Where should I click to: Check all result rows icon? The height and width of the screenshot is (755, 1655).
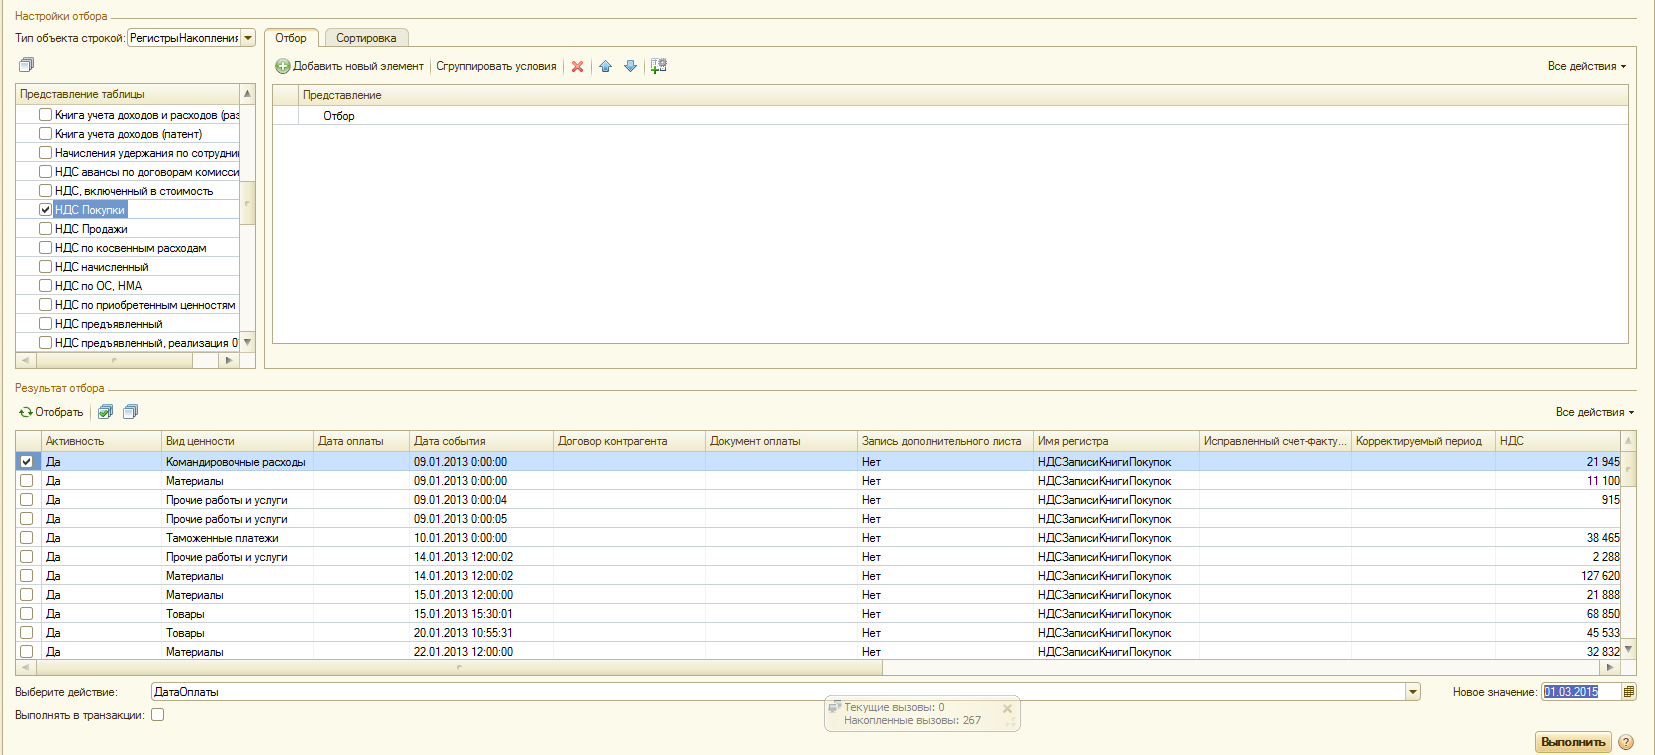(x=105, y=412)
